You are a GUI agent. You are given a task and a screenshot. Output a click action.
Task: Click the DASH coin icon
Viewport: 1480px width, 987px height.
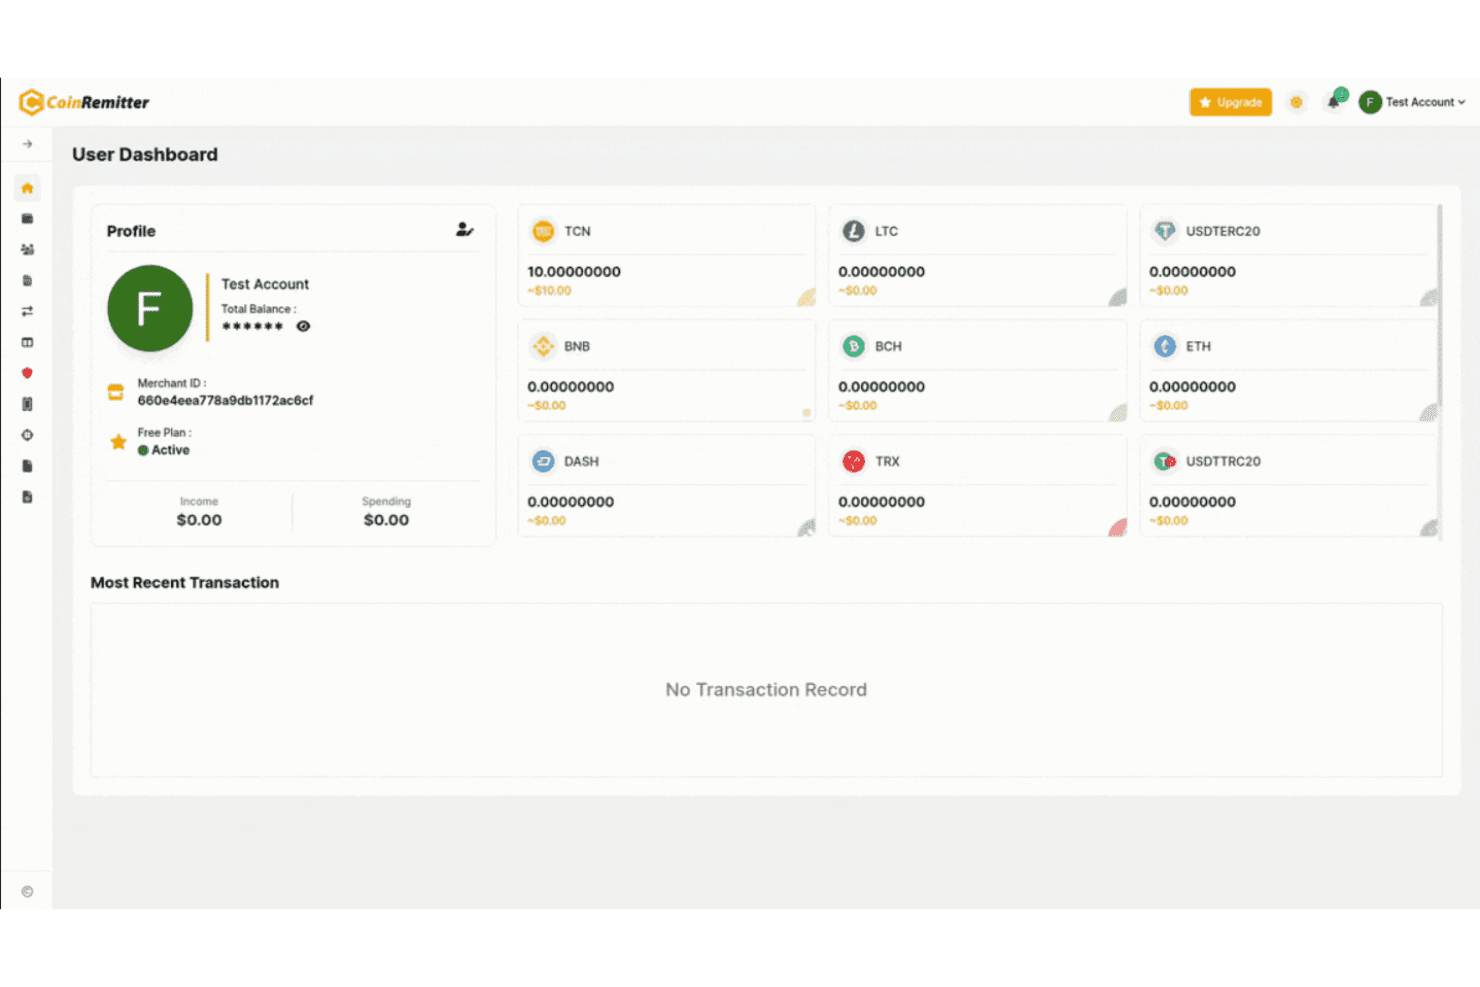[543, 461]
